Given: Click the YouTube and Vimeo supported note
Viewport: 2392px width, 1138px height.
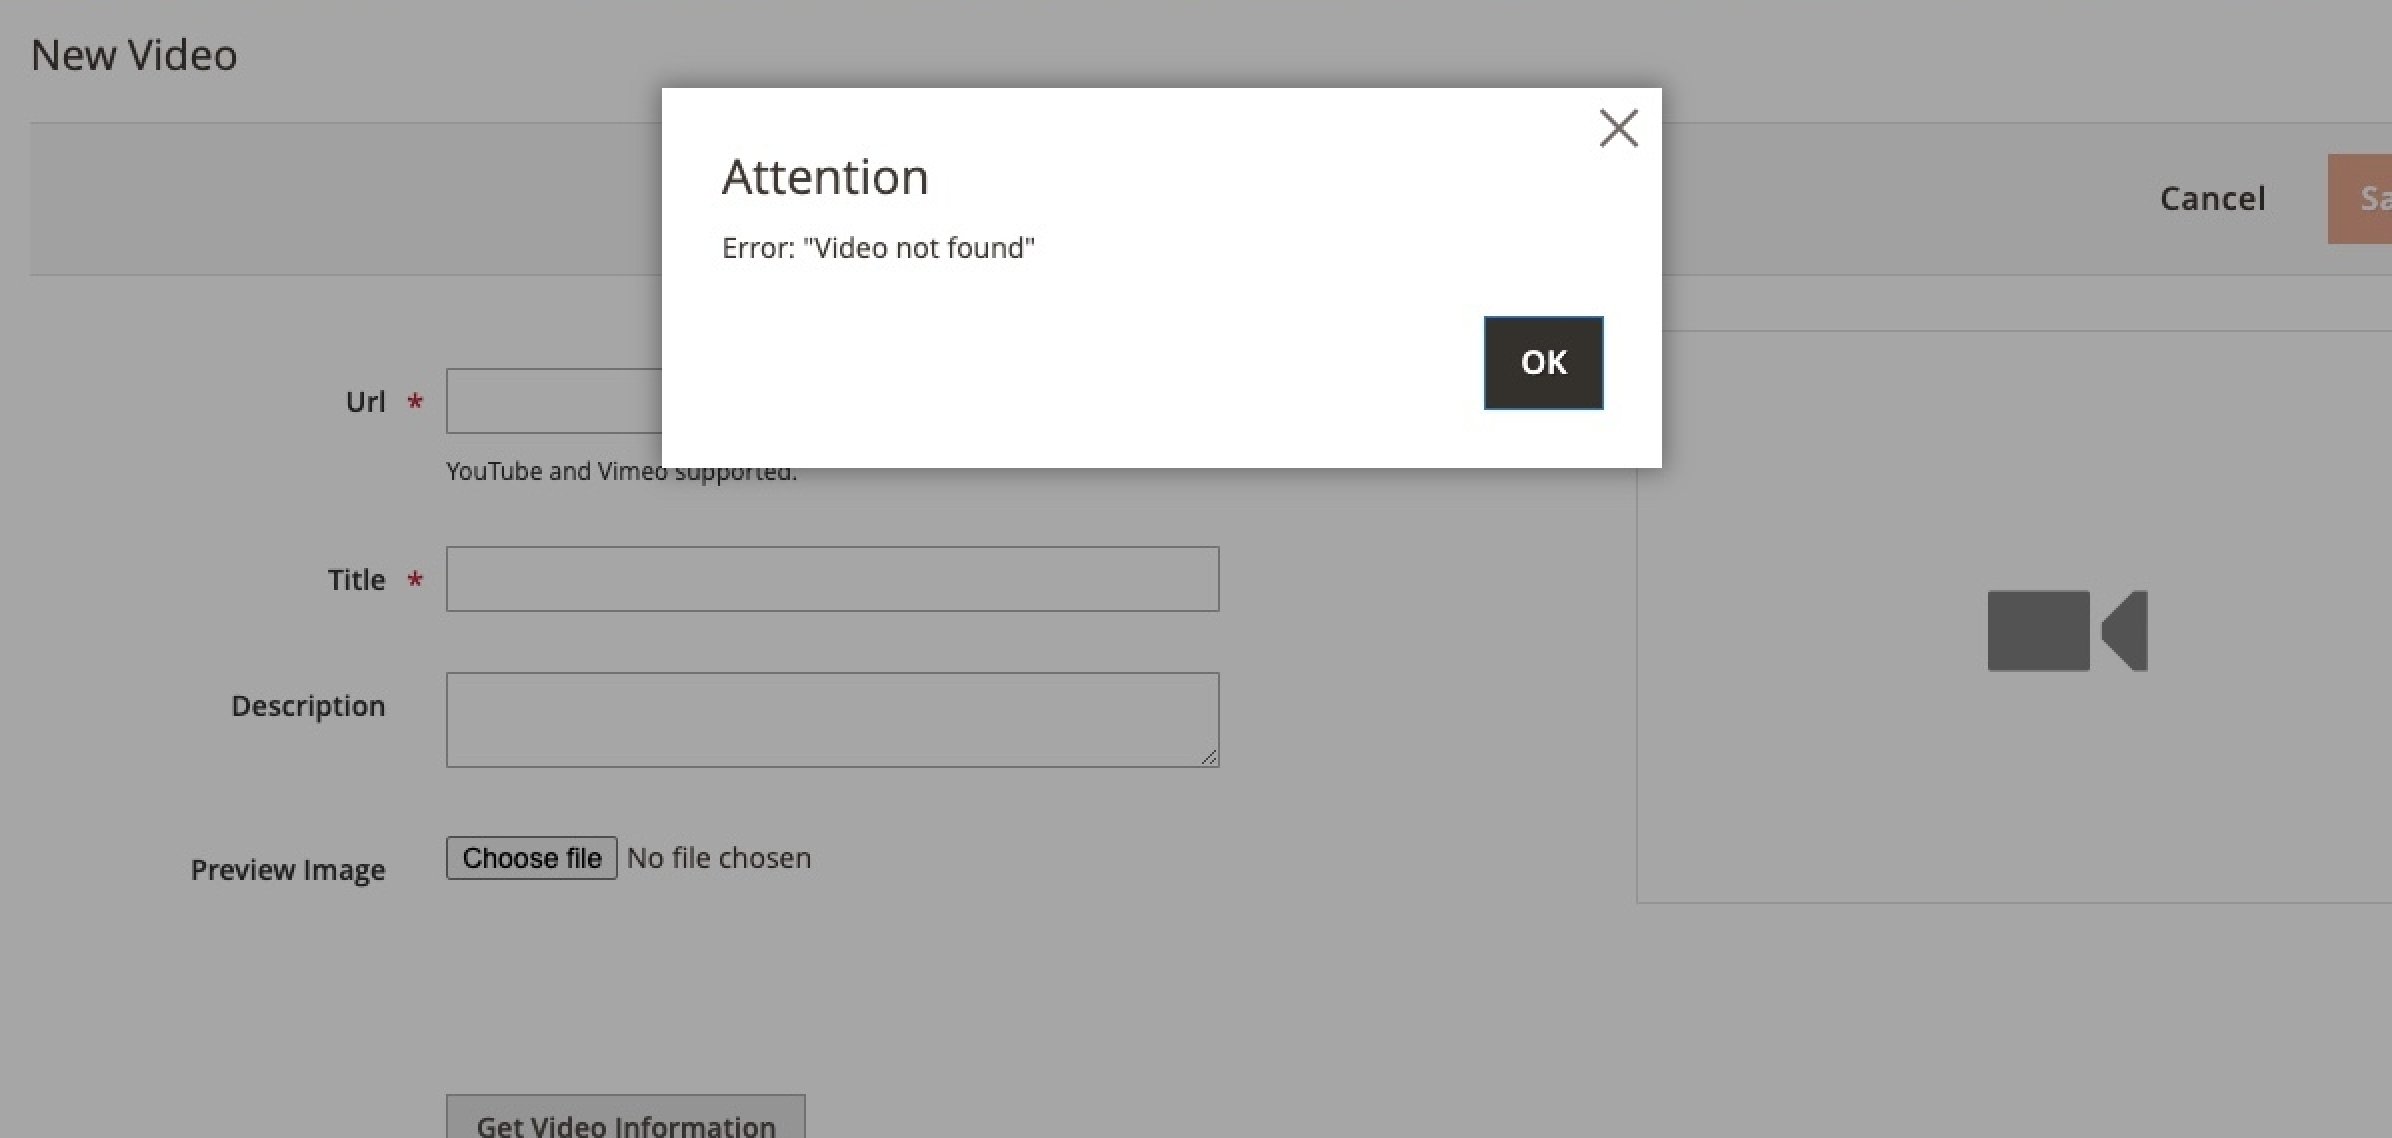Looking at the screenshot, I should tap(620, 471).
